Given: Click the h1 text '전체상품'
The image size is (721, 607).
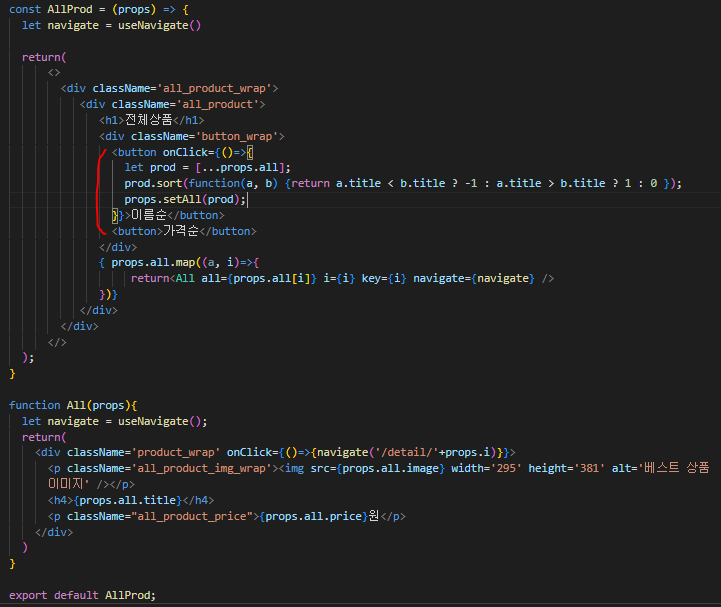Looking at the screenshot, I should 149,120.
